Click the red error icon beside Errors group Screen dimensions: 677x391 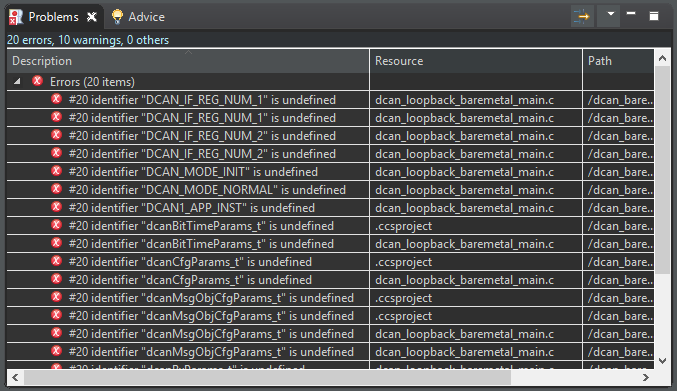(38, 81)
